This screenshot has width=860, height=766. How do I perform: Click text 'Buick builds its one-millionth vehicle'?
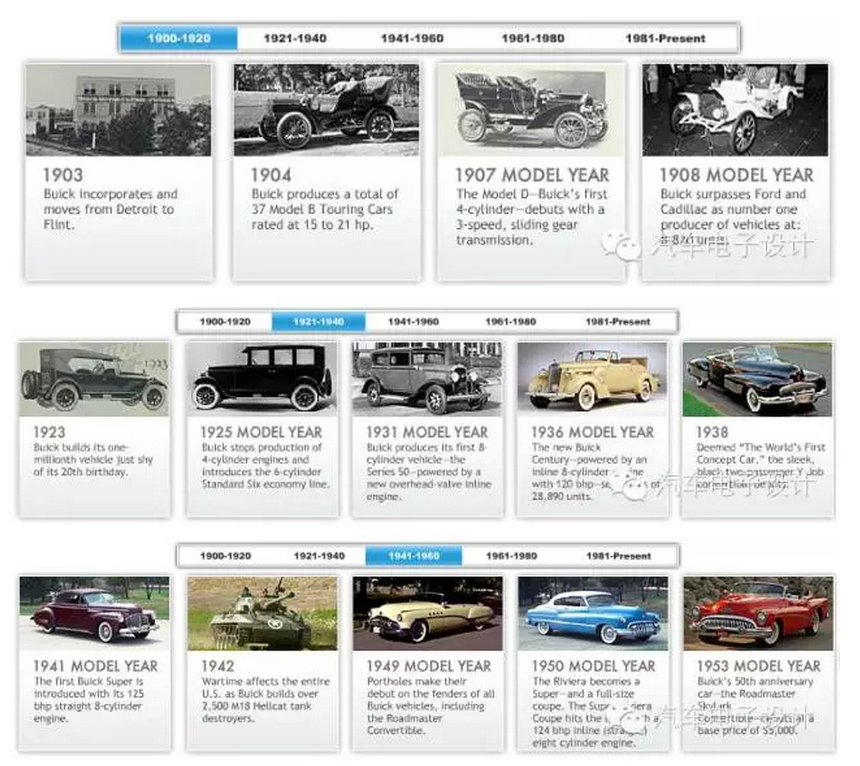click(93, 459)
